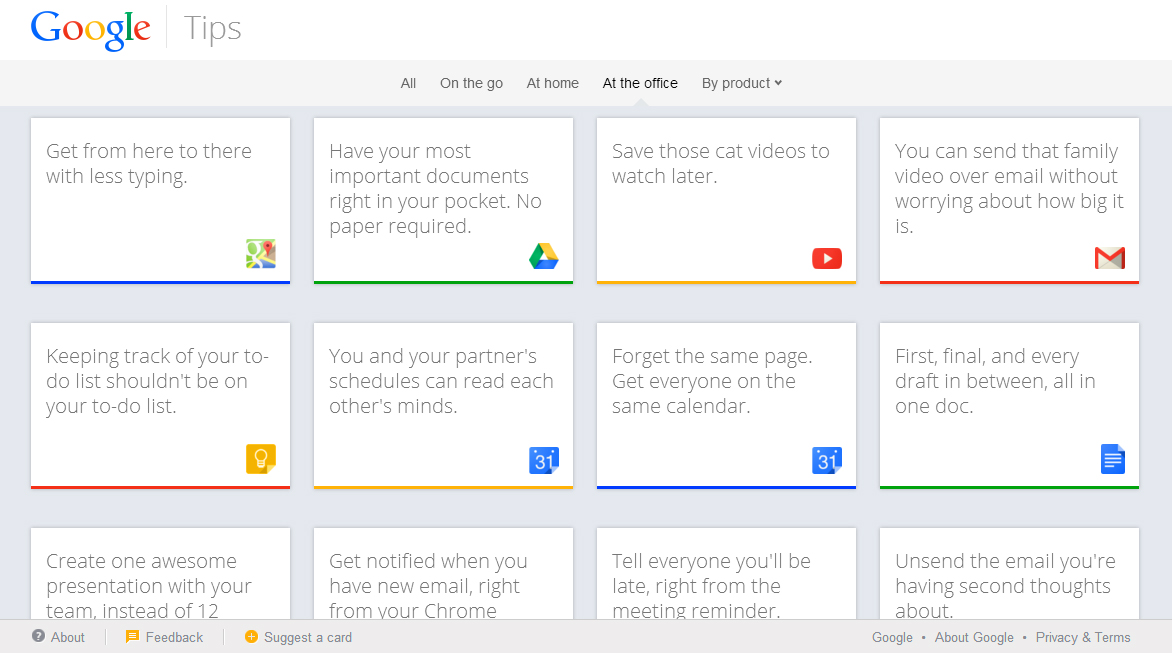Select the All filter tab
This screenshot has width=1172, height=653.
coord(408,83)
